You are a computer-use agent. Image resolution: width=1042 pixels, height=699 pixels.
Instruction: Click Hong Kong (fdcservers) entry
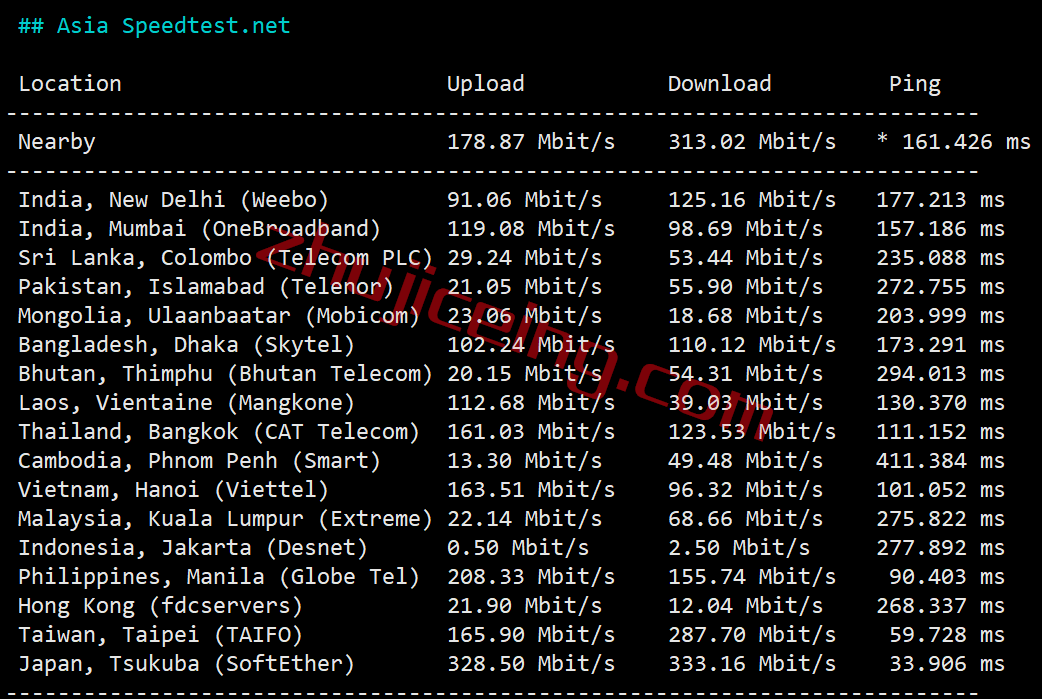pyautogui.click(x=160, y=606)
